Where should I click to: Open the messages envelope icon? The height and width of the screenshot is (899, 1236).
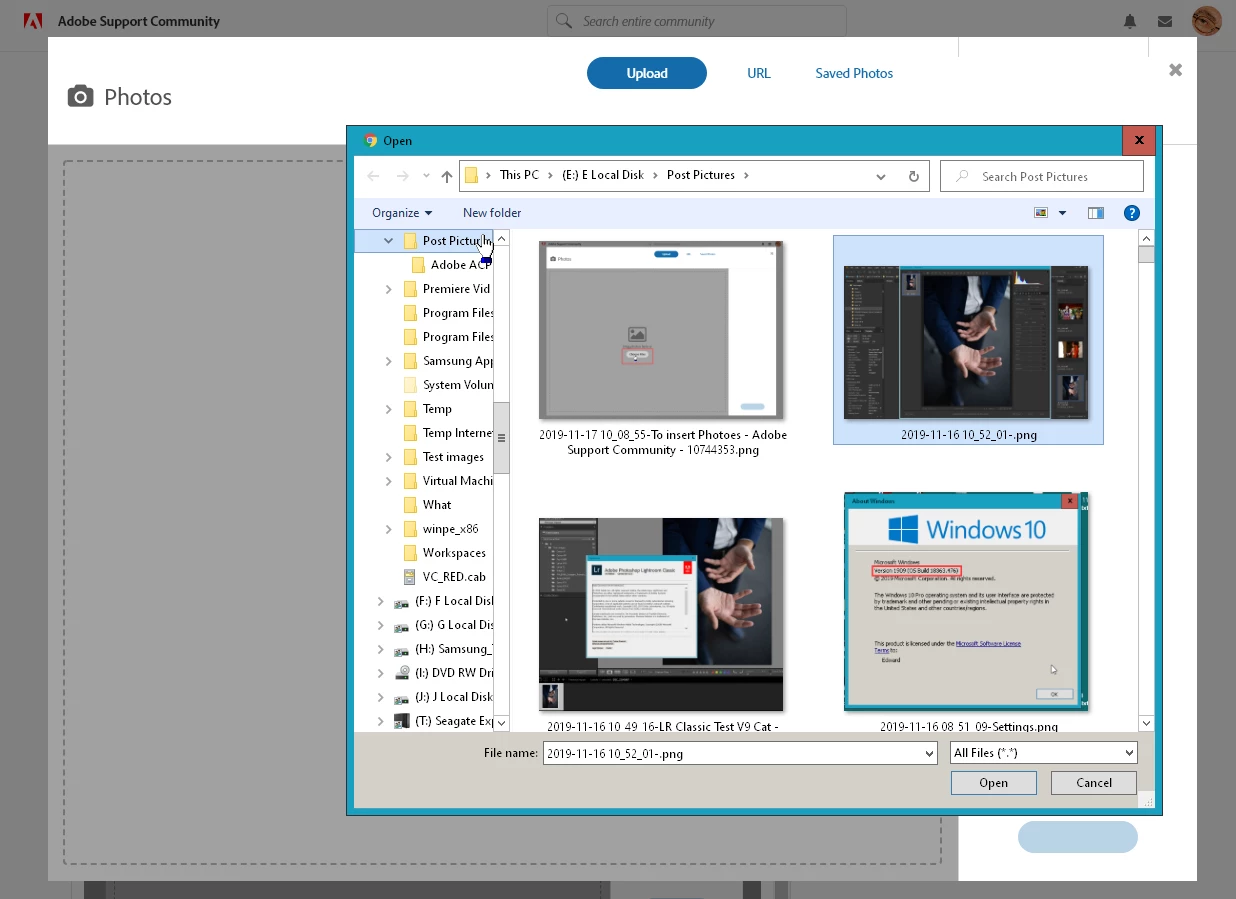tap(1165, 21)
